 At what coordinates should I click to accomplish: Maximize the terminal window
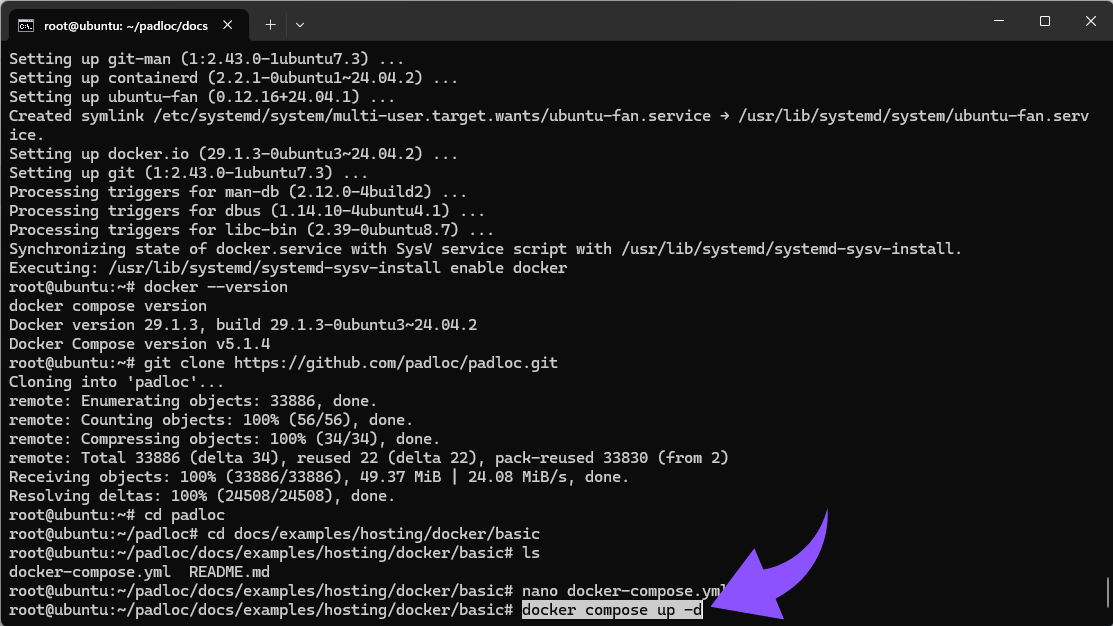1045,21
